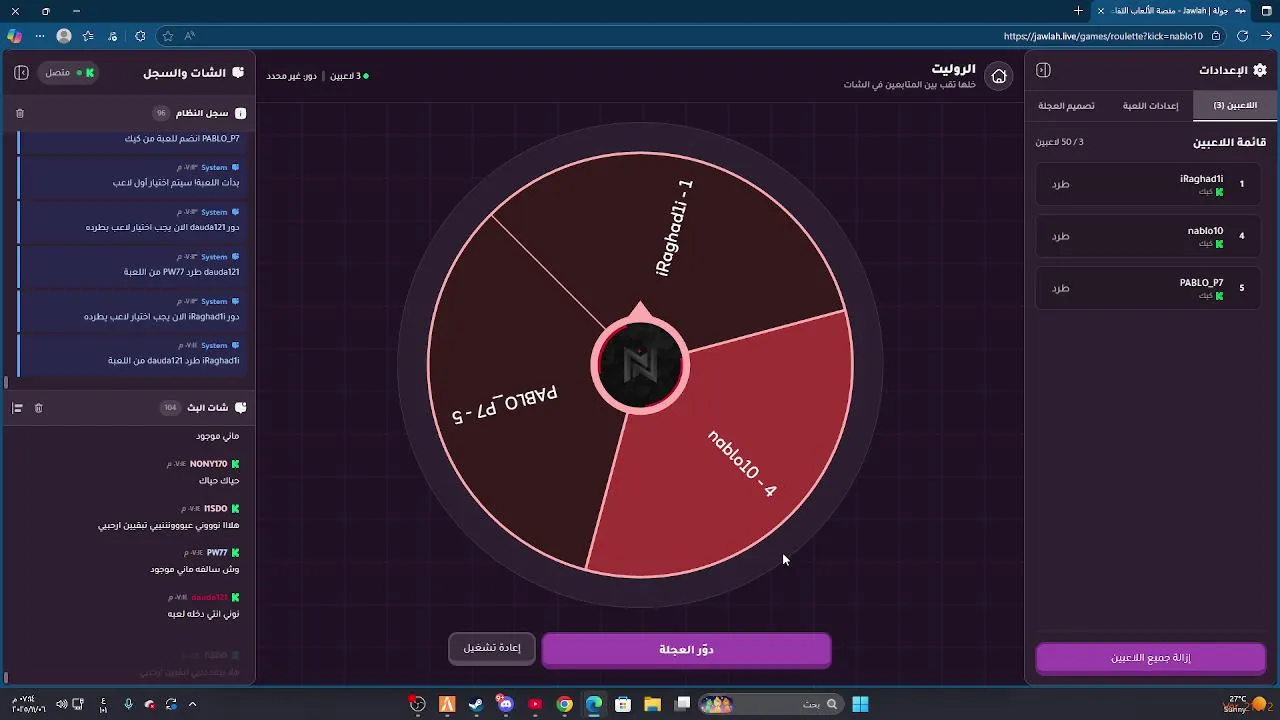Click the microphone tray icon
Image resolution: width=1280 pixels, height=720 pixels.
128,704
